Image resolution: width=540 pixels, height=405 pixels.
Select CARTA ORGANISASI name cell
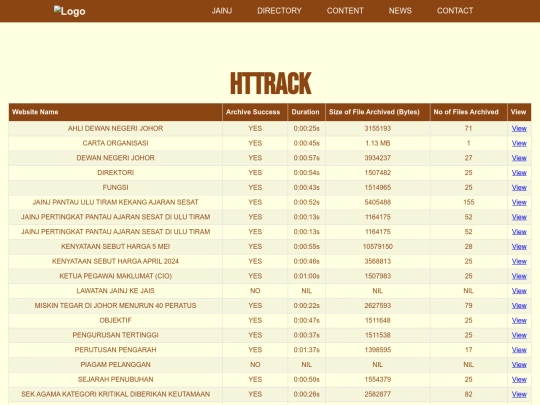click(x=115, y=143)
